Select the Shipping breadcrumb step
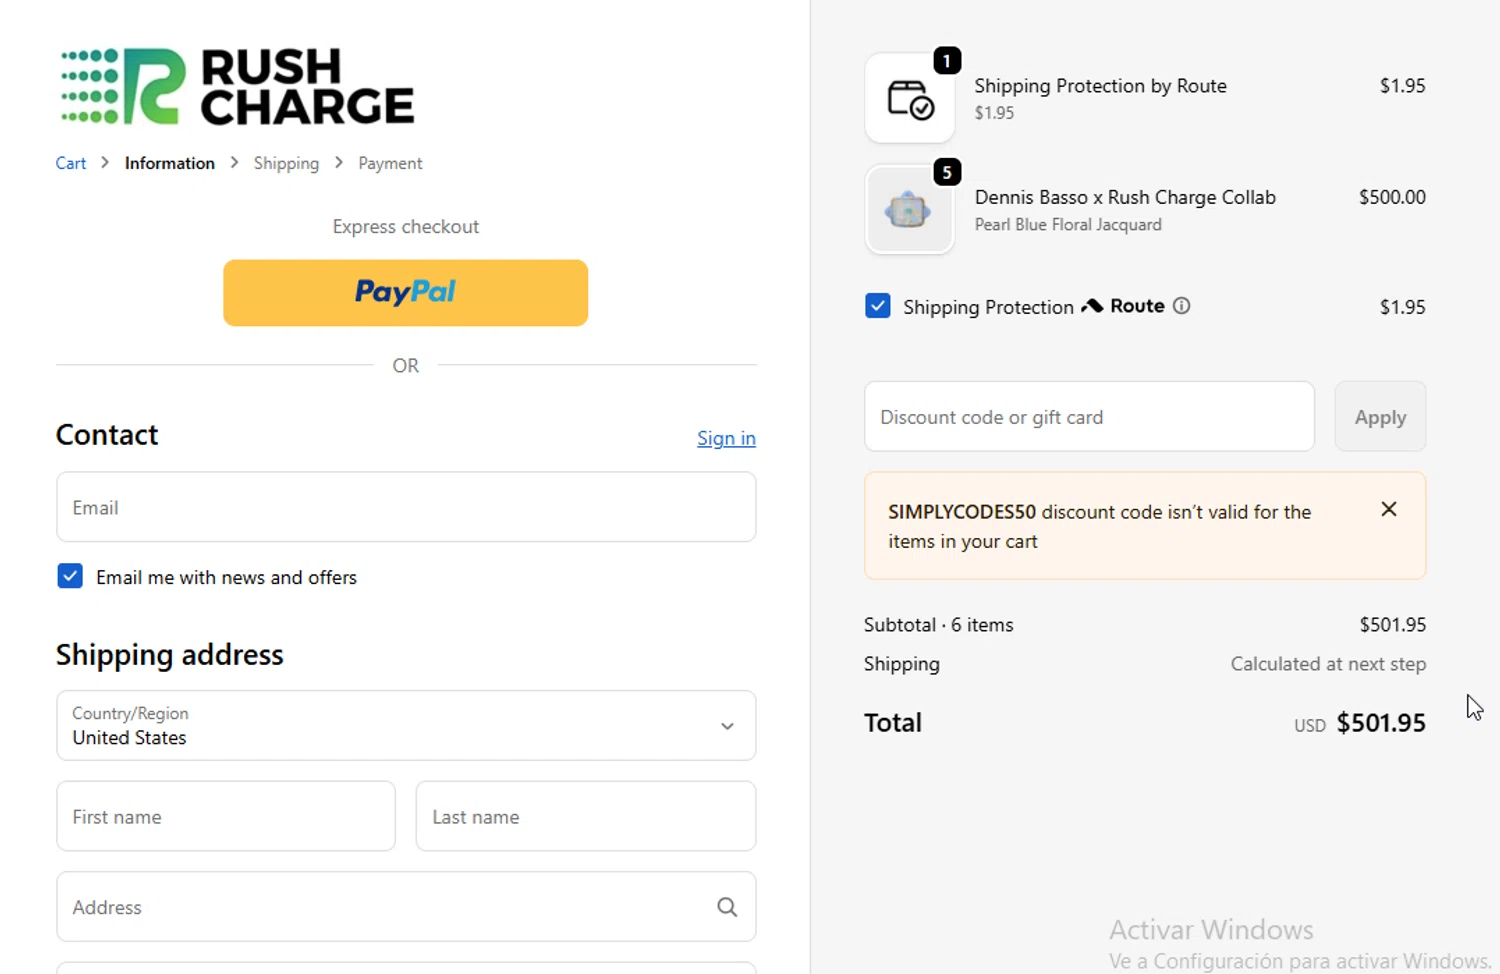The width and height of the screenshot is (1500, 974). pos(286,163)
